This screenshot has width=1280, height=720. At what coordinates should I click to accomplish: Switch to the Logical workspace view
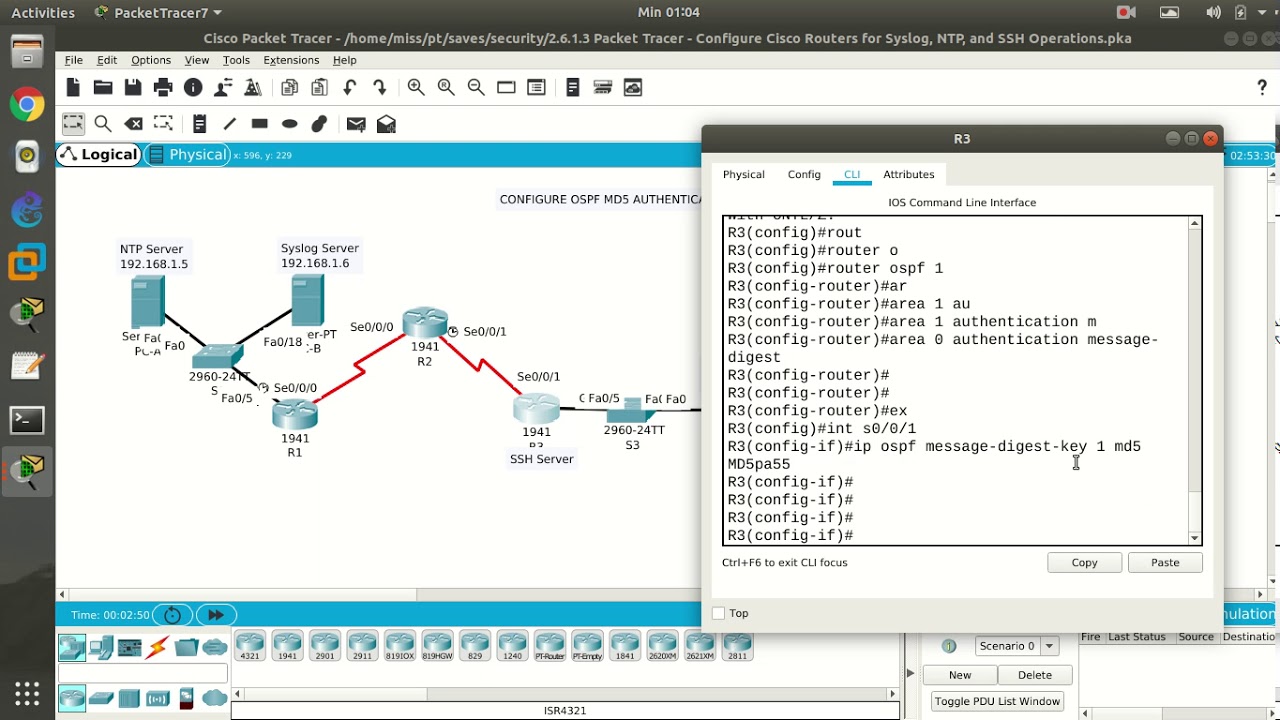98,155
